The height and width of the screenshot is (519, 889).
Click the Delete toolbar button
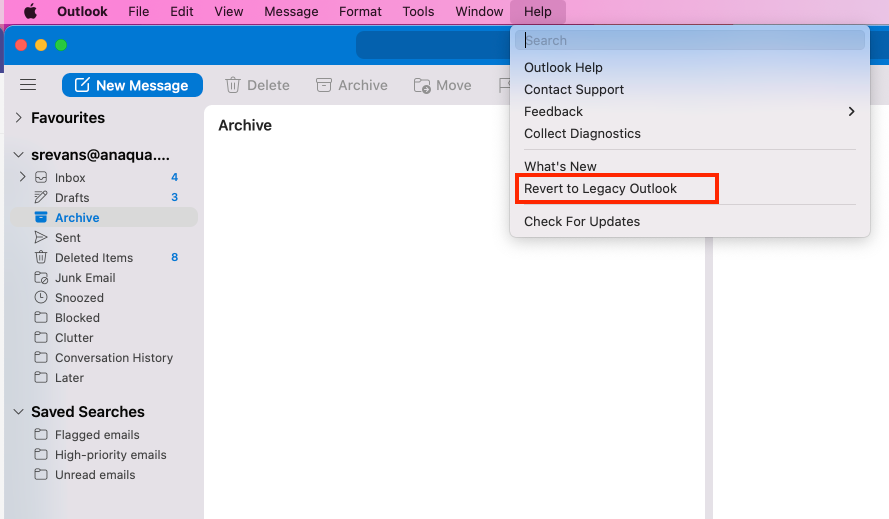[257, 85]
